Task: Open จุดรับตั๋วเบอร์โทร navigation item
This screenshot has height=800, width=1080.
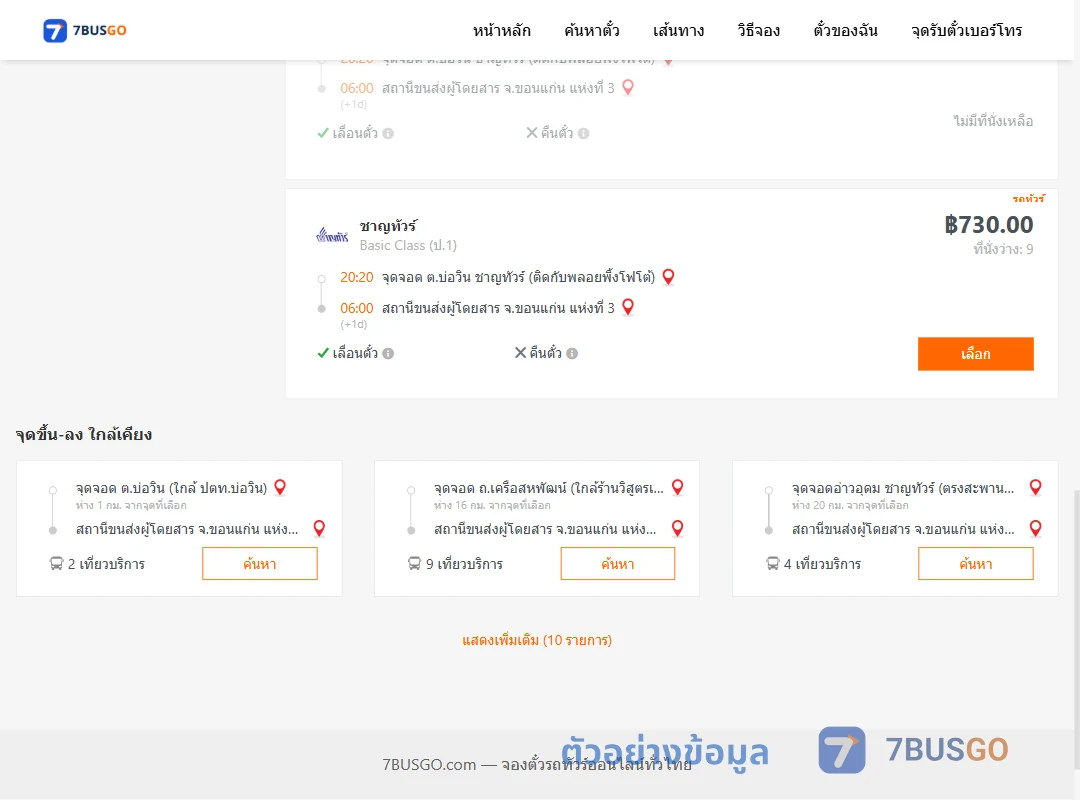Action: pos(966,30)
